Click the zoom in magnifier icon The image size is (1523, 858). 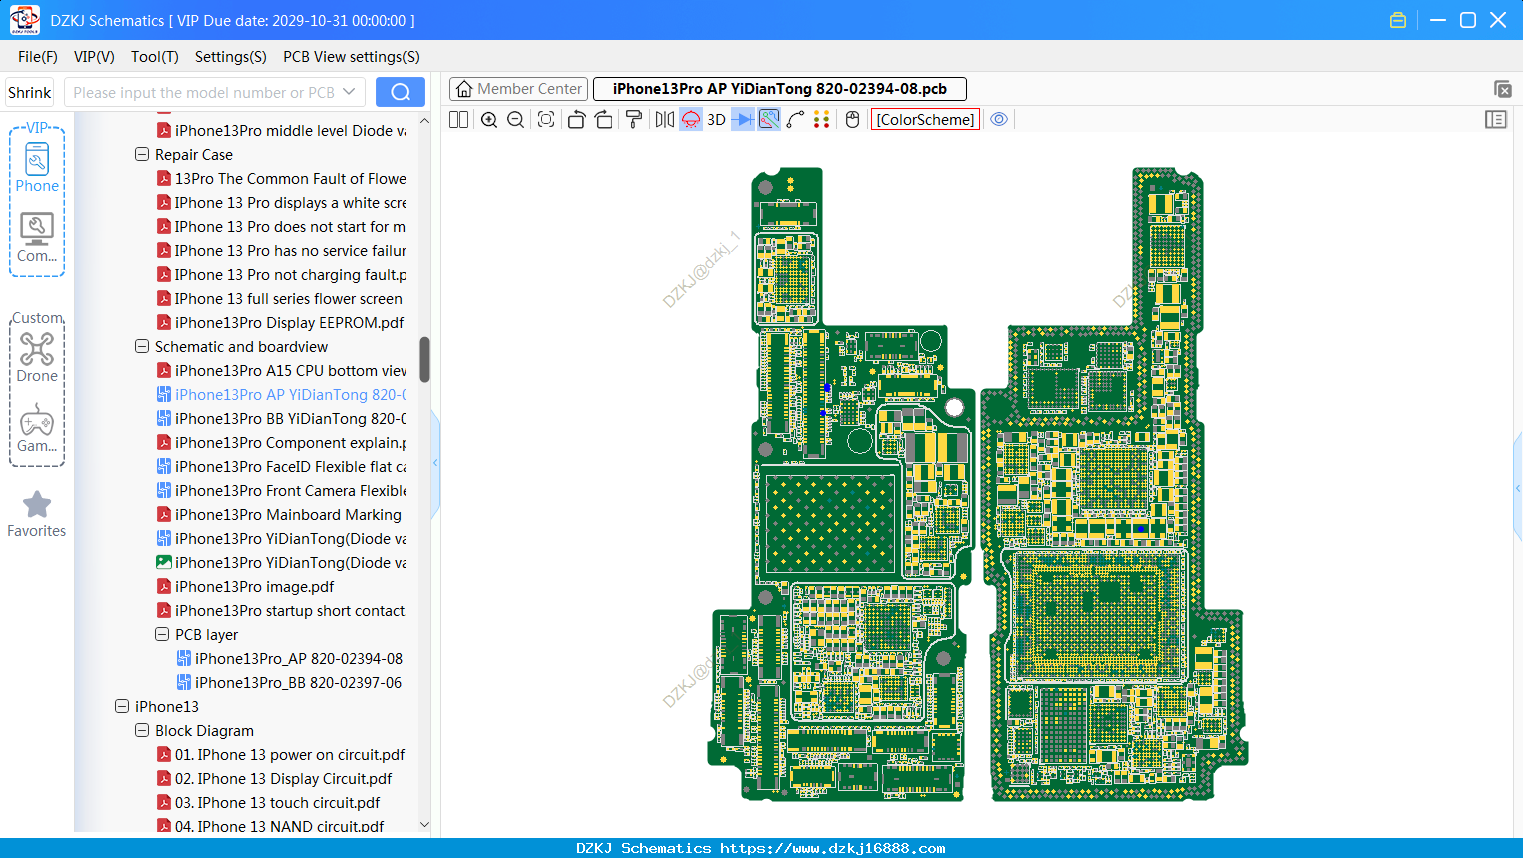pos(489,120)
